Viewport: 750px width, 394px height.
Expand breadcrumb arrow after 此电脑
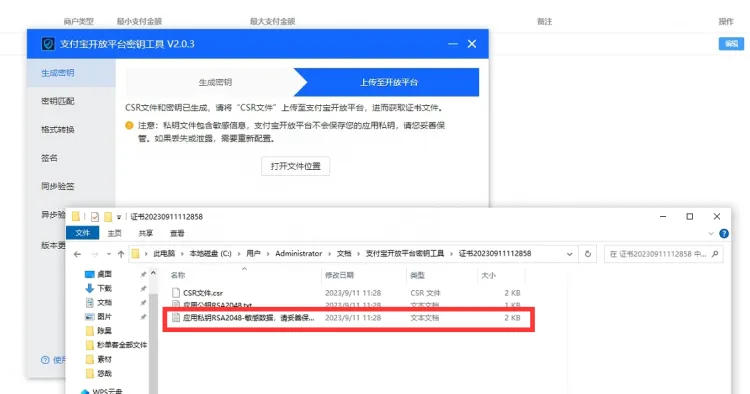[x=182, y=254]
